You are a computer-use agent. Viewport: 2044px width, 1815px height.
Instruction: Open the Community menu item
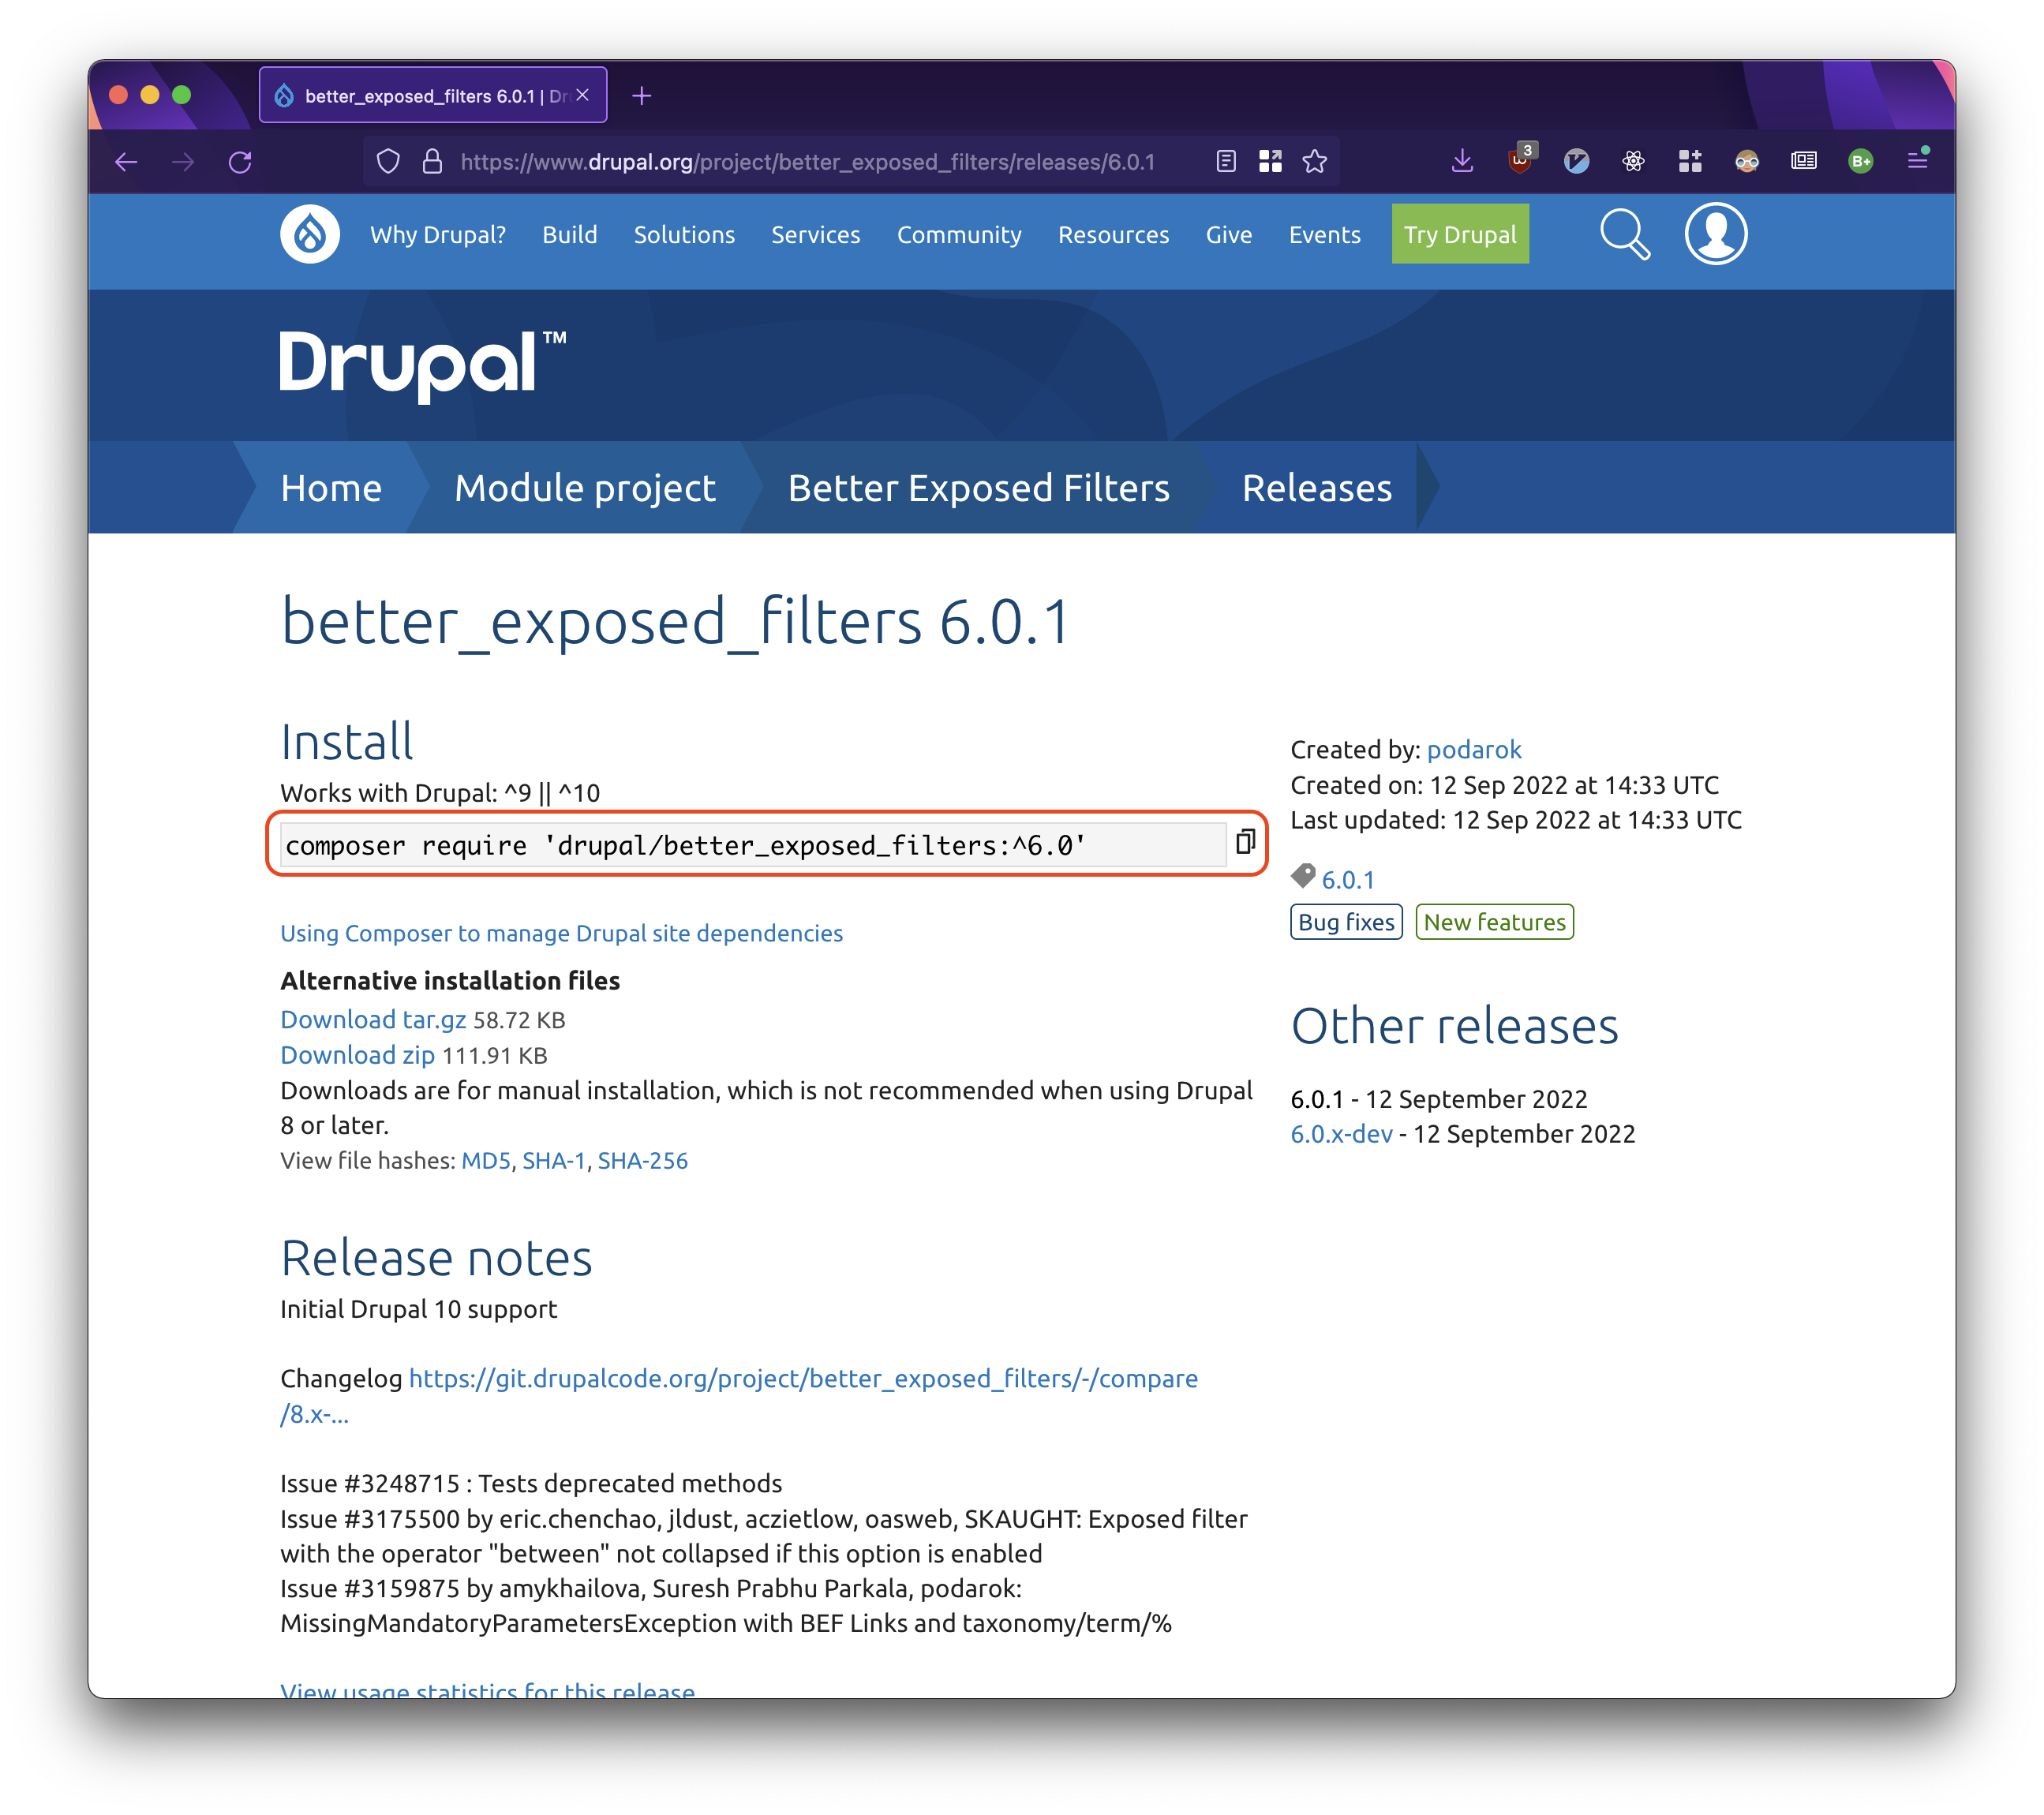tap(959, 235)
